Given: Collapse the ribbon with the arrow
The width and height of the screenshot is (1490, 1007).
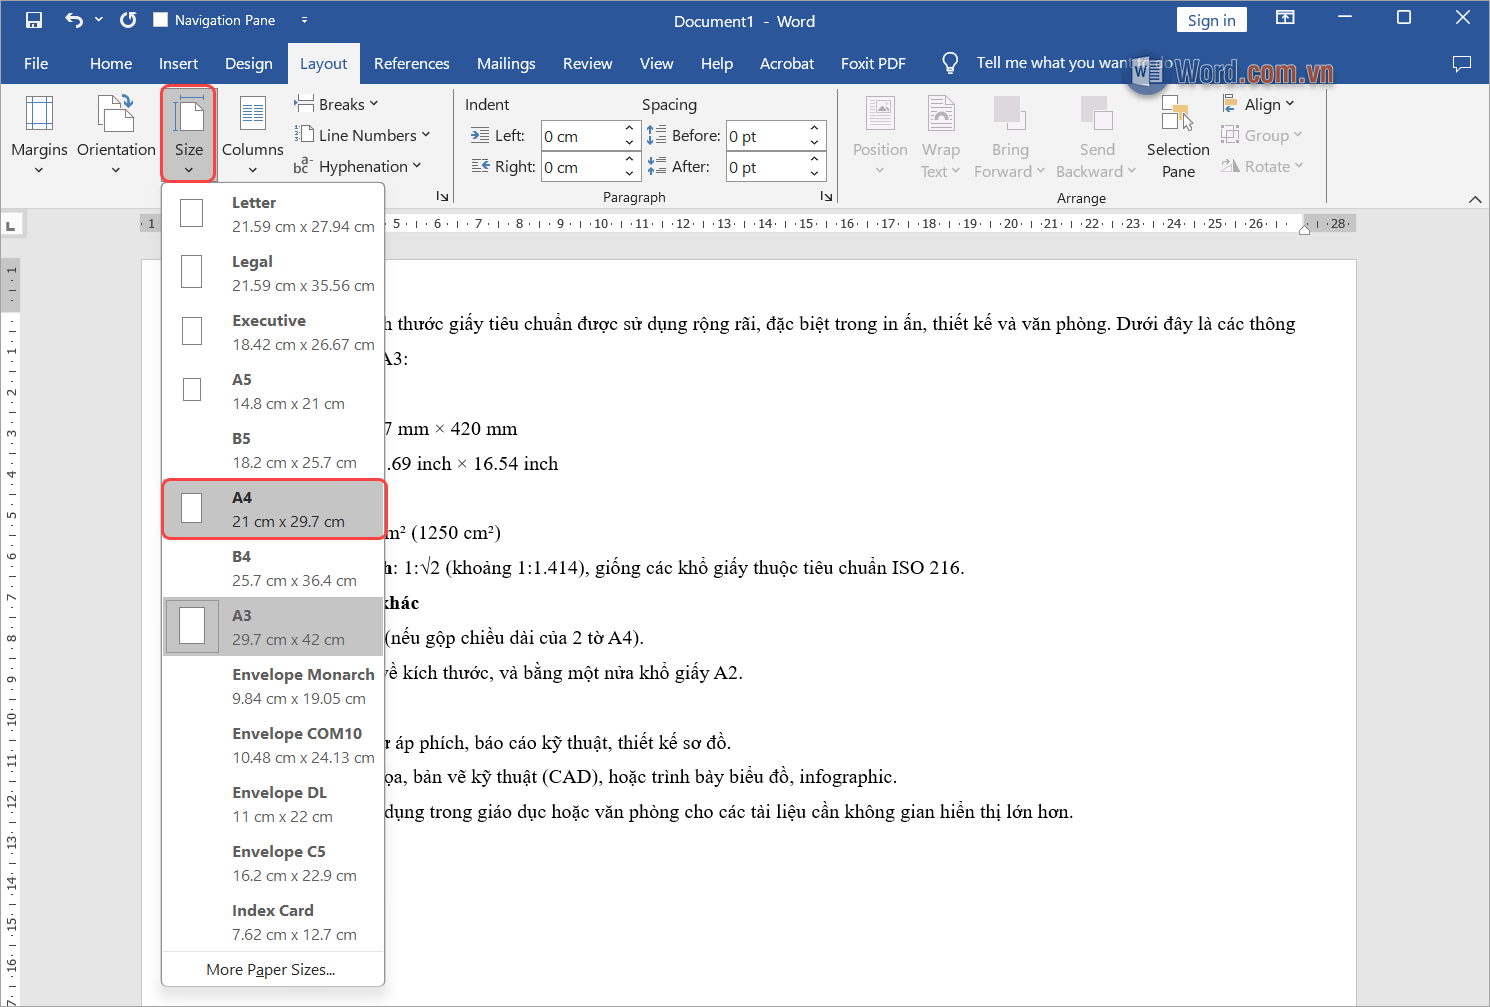Looking at the screenshot, I should pos(1474,199).
